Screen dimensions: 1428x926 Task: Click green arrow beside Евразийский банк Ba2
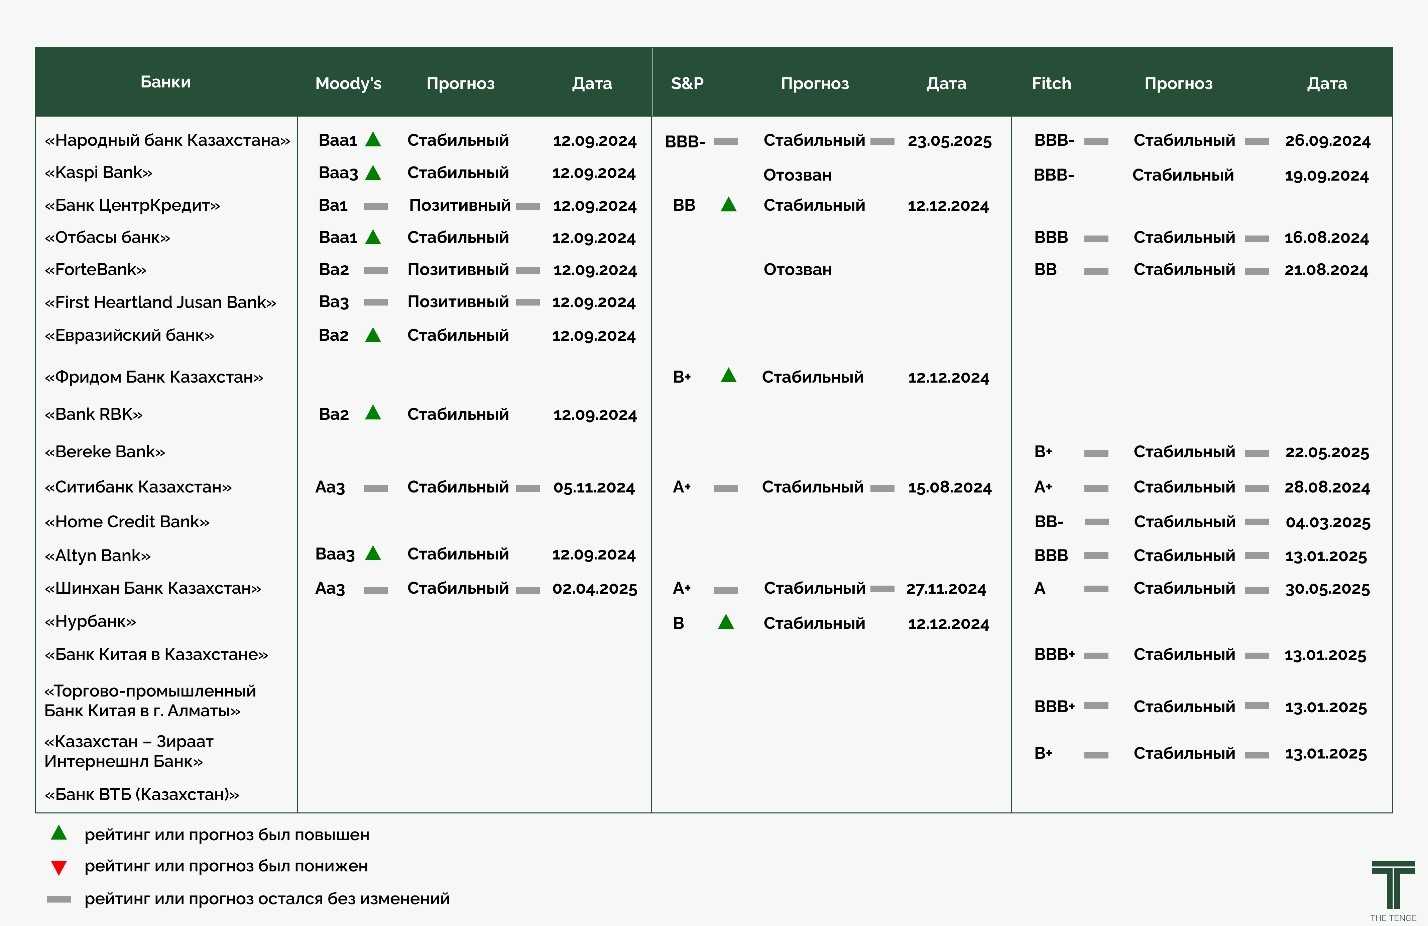pyautogui.click(x=373, y=335)
